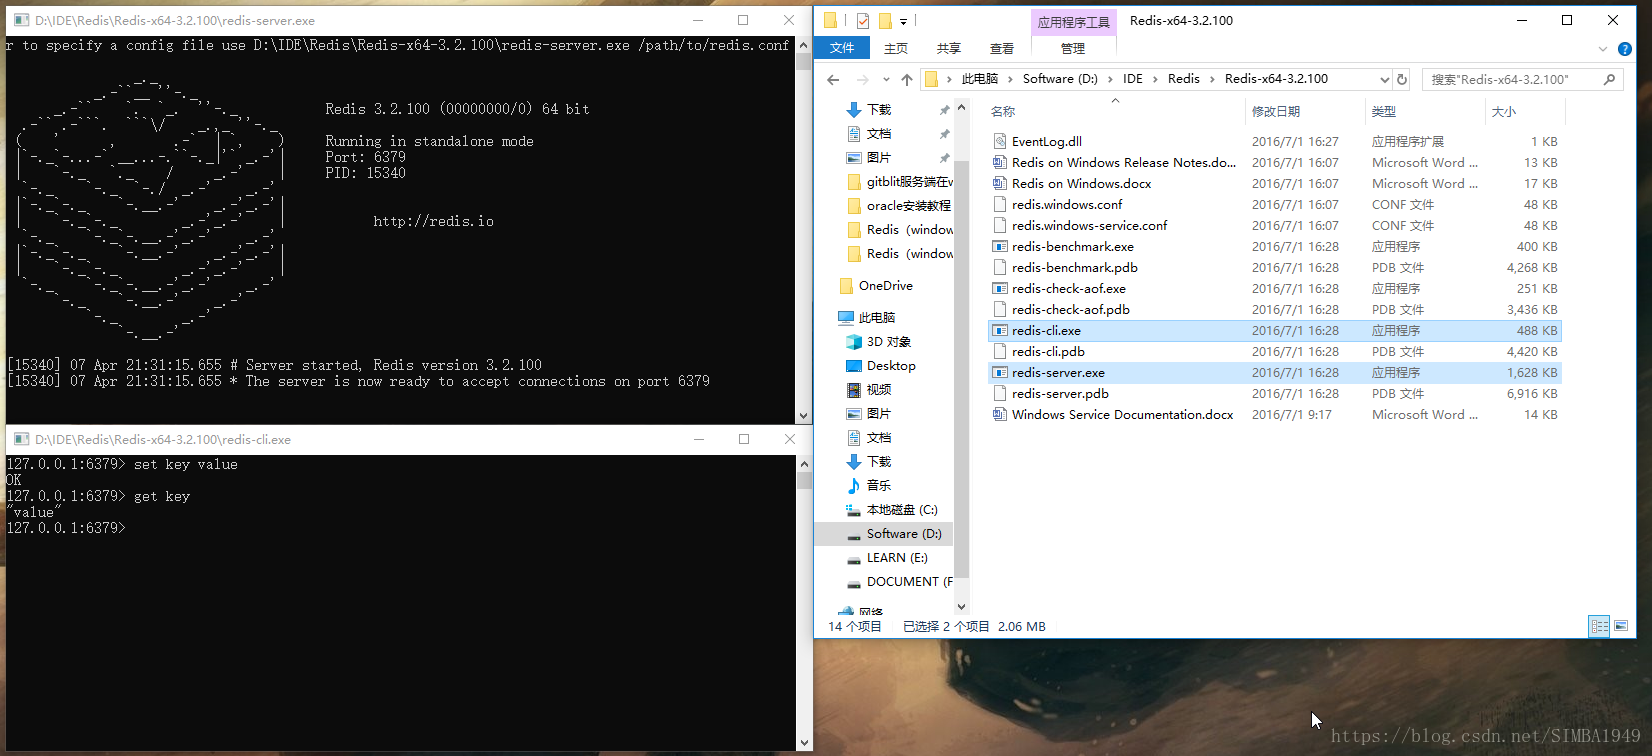Select the redis.windows-service.conf file name

(x=1089, y=225)
